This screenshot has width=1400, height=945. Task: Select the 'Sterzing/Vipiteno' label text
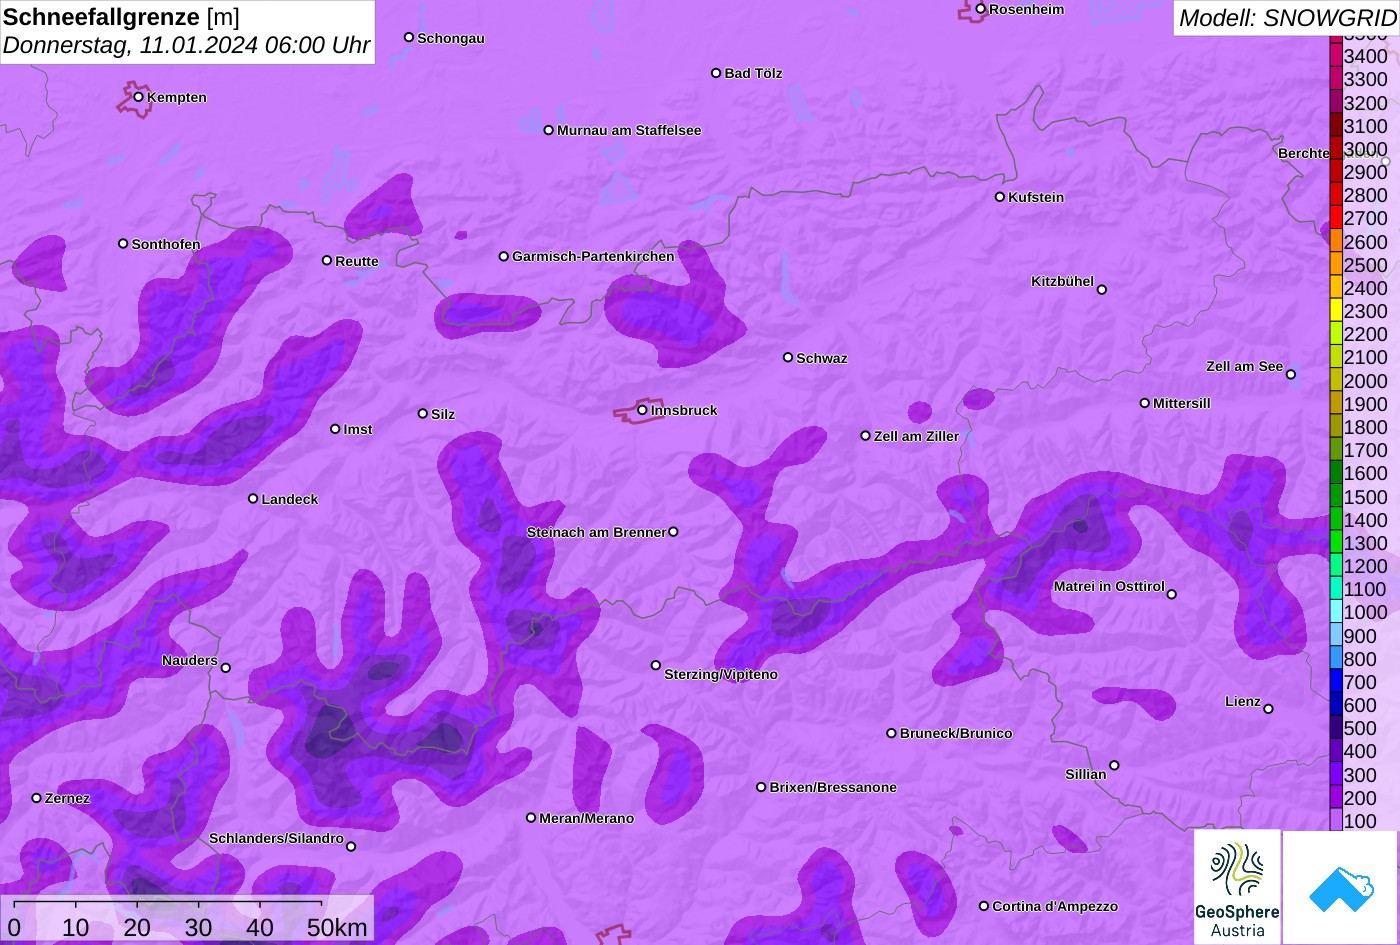coord(721,674)
